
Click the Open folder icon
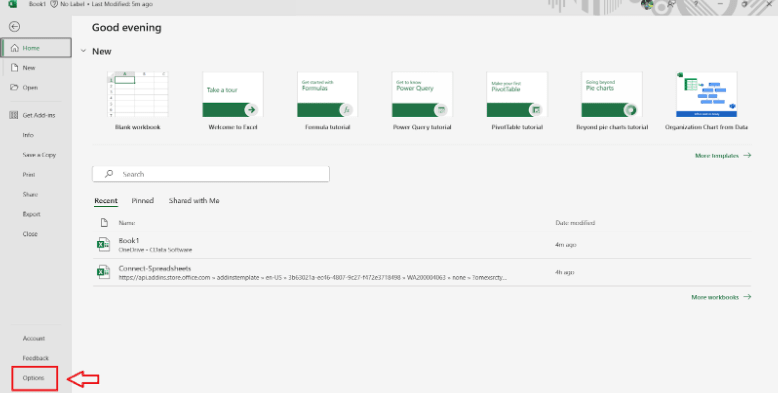coord(14,87)
